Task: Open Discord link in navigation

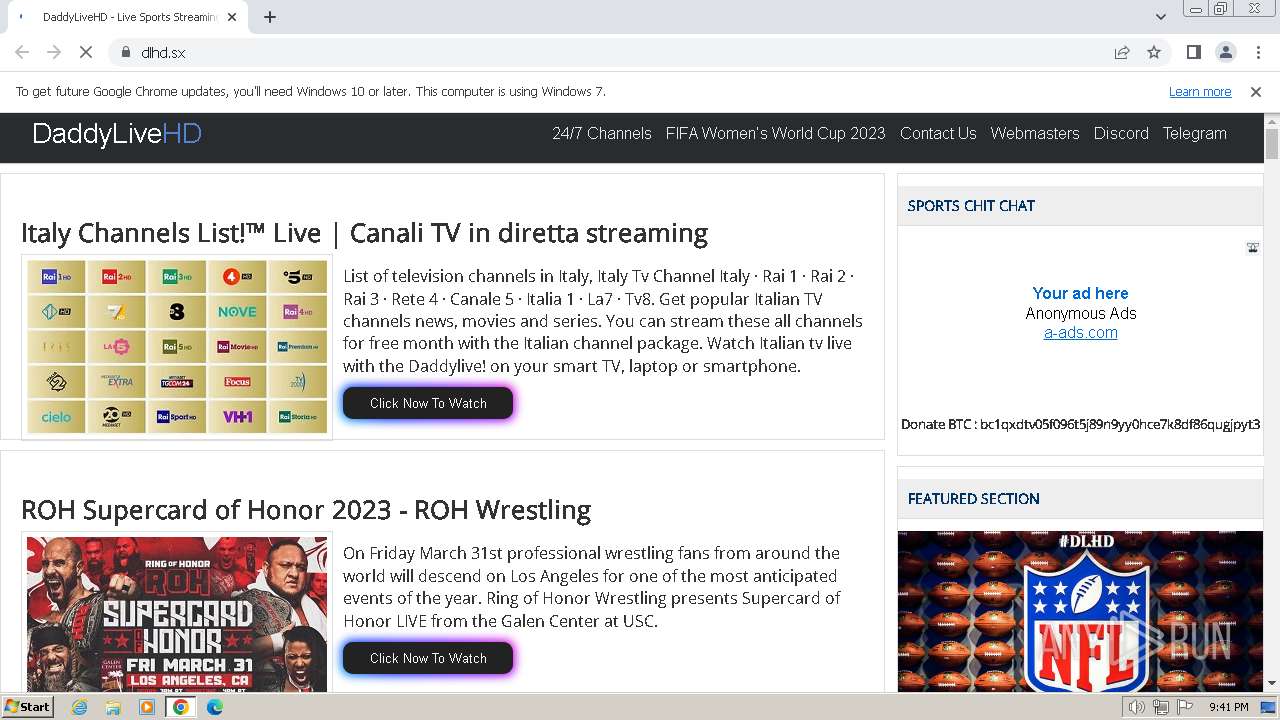Action: click(1121, 133)
